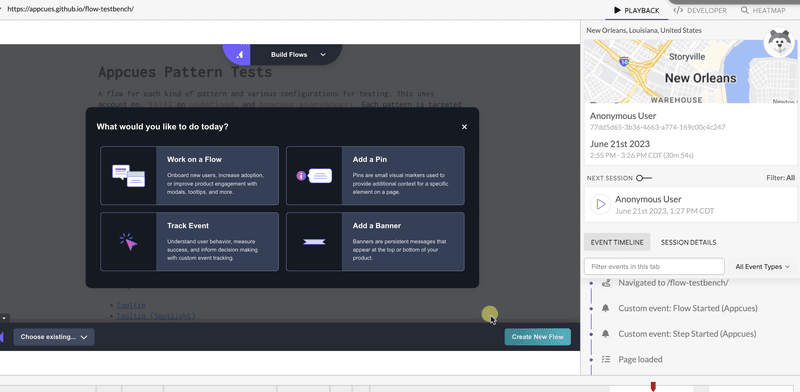Viewport: 800px width, 392px height.
Task: Play the next Anonymous User session
Action: pyautogui.click(x=601, y=204)
